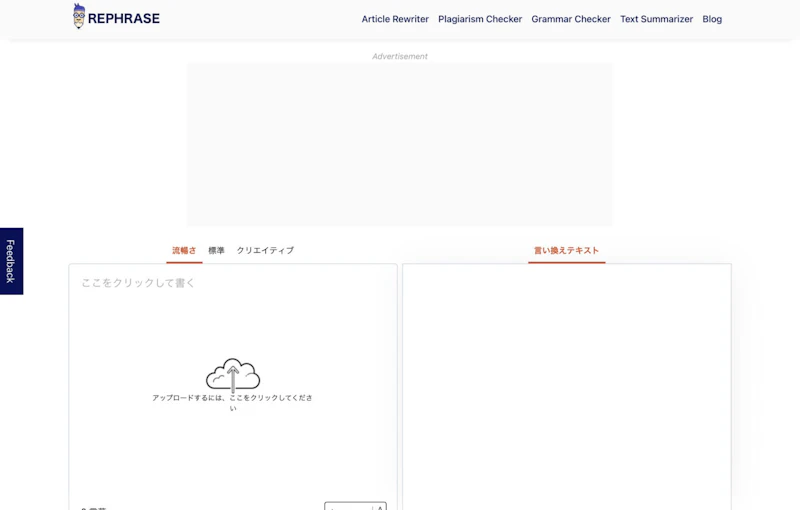Viewport: 800px width, 510px height.
Task: Open the Plagiarism Checker page
Action: (480, 19)
